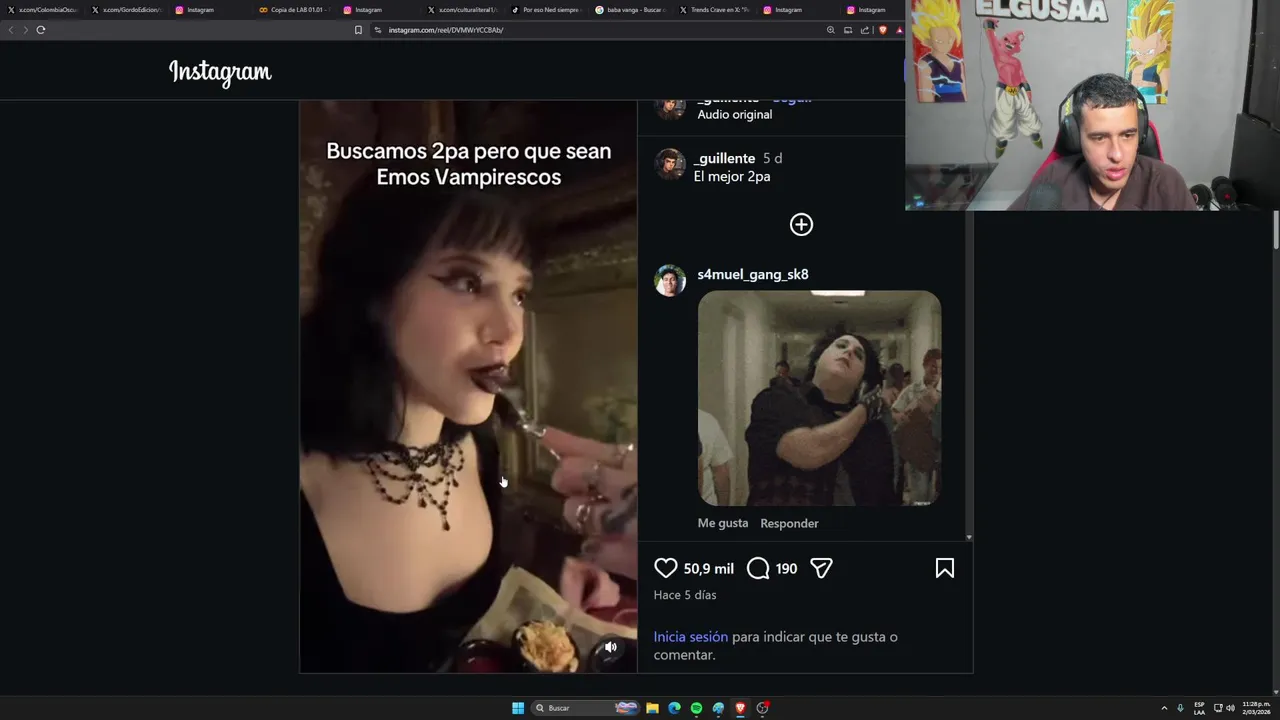Click the Audio original label
1280x720 pixels.
click(735, 114)
